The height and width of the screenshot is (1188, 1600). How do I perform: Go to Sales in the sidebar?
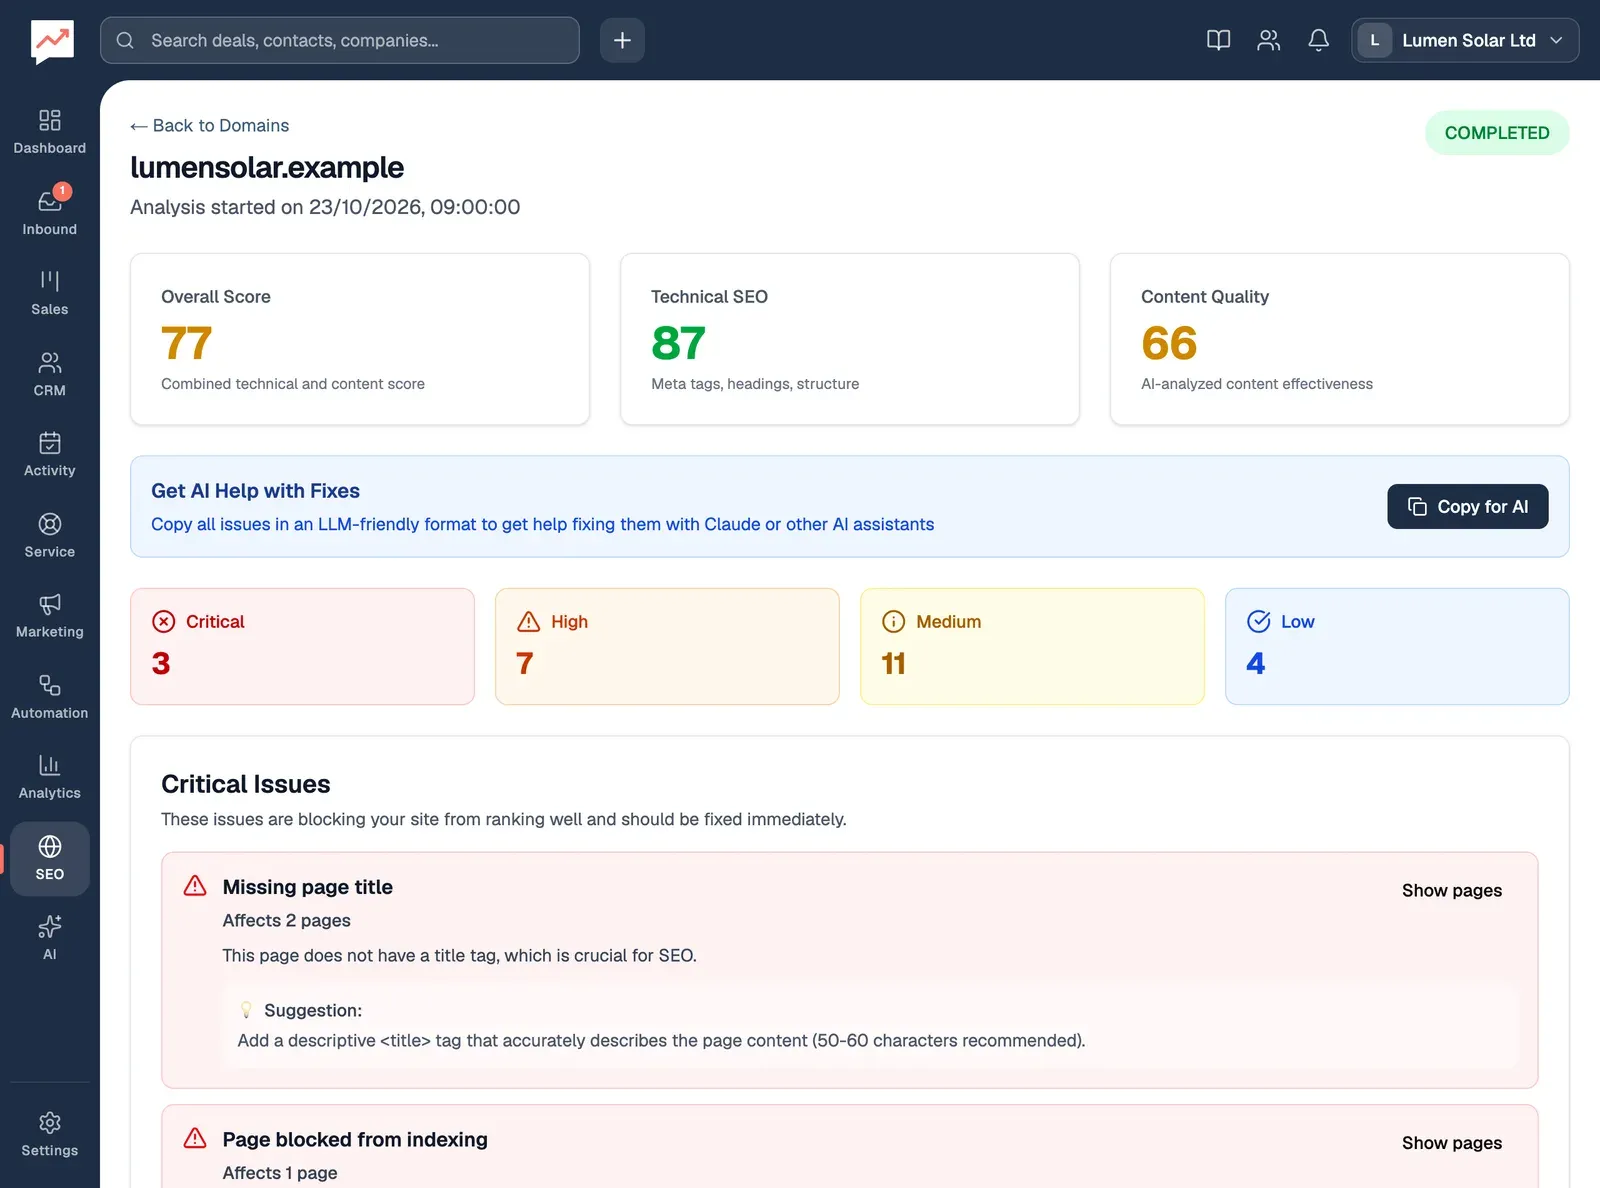49,294
